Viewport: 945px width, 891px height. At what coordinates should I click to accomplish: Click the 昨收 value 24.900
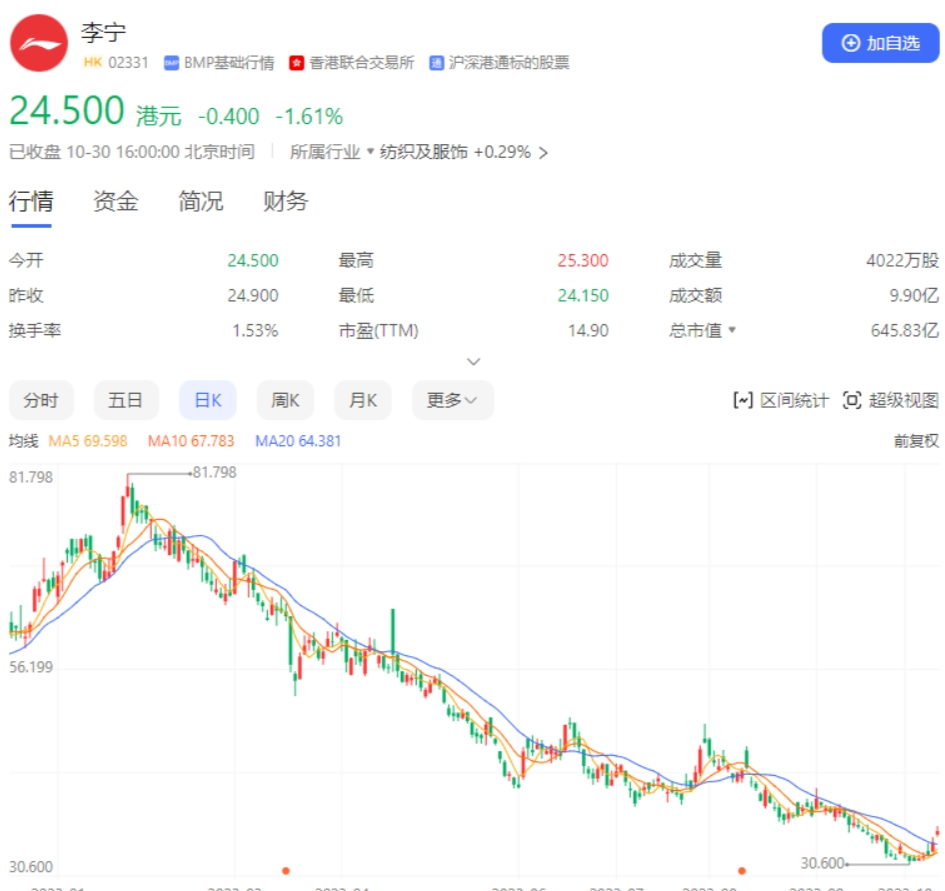coord(253,295)
